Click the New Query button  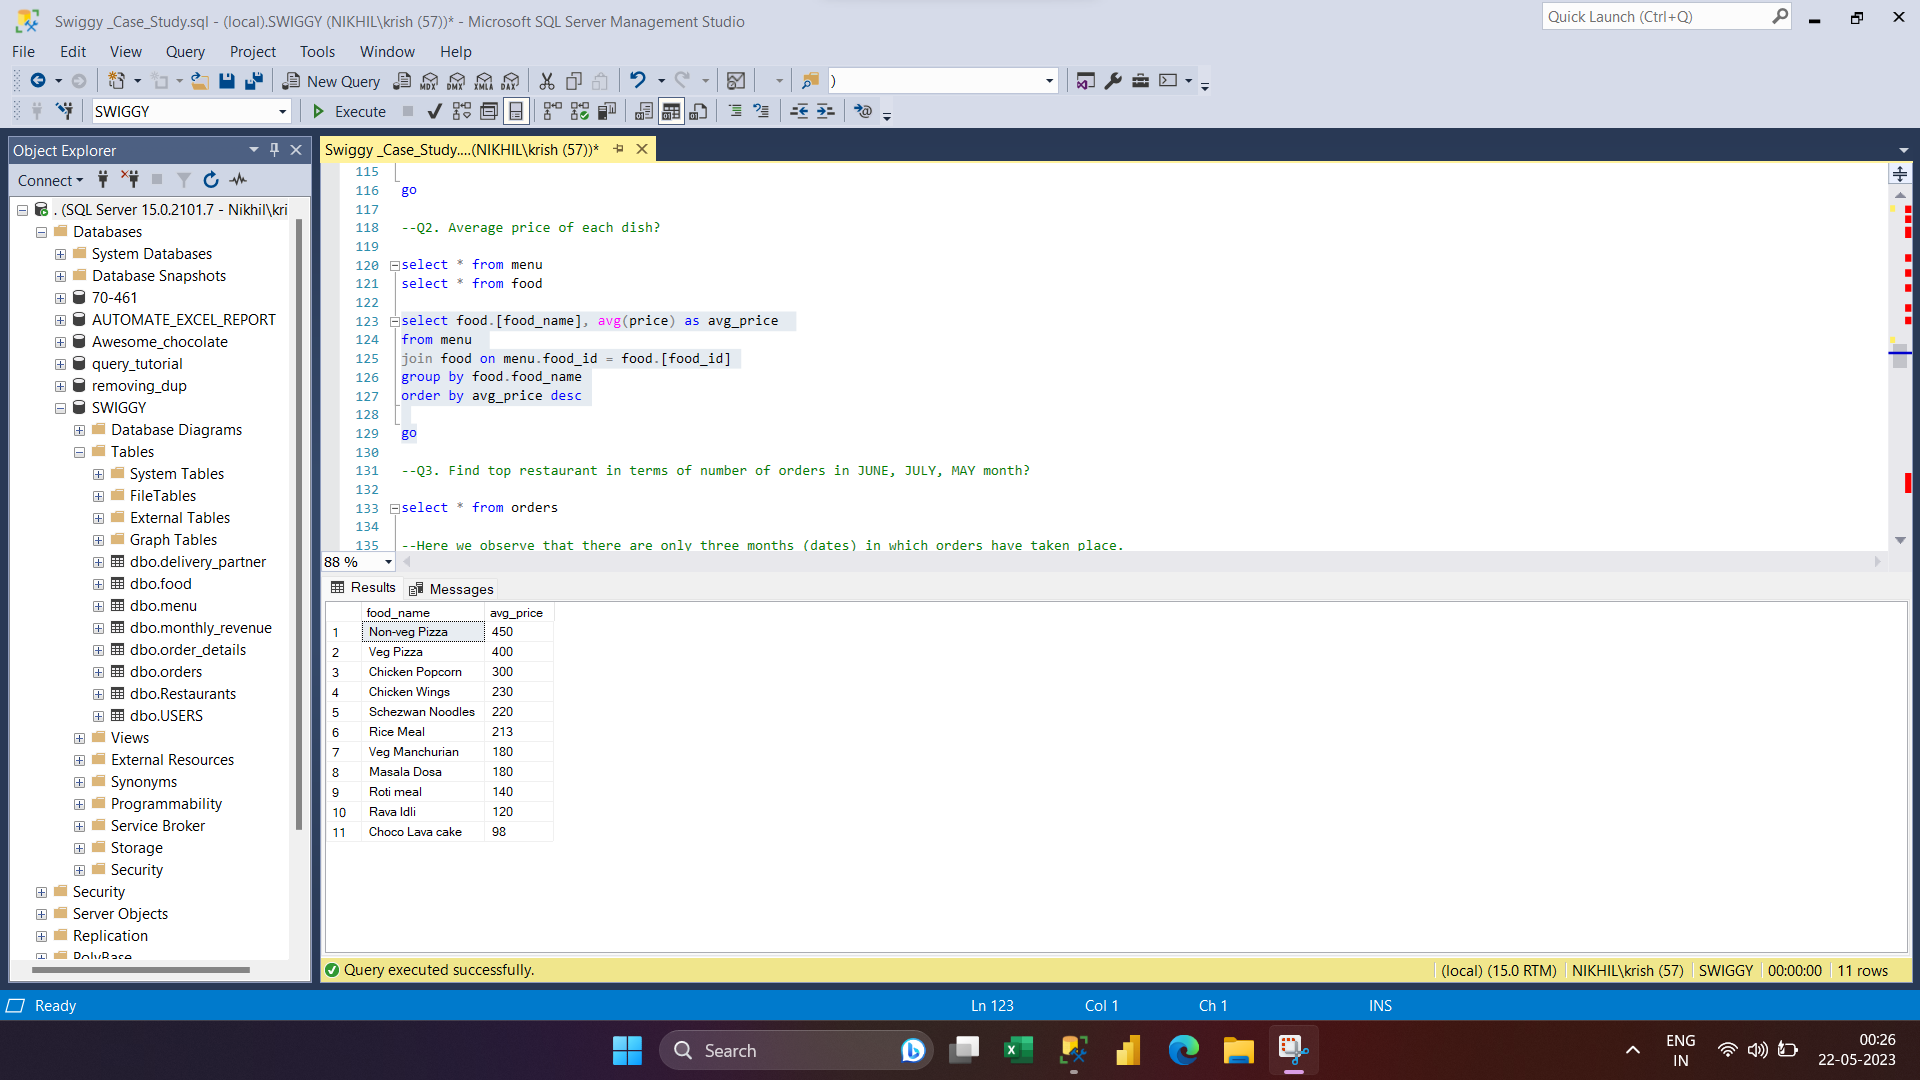tap(331, 81)
